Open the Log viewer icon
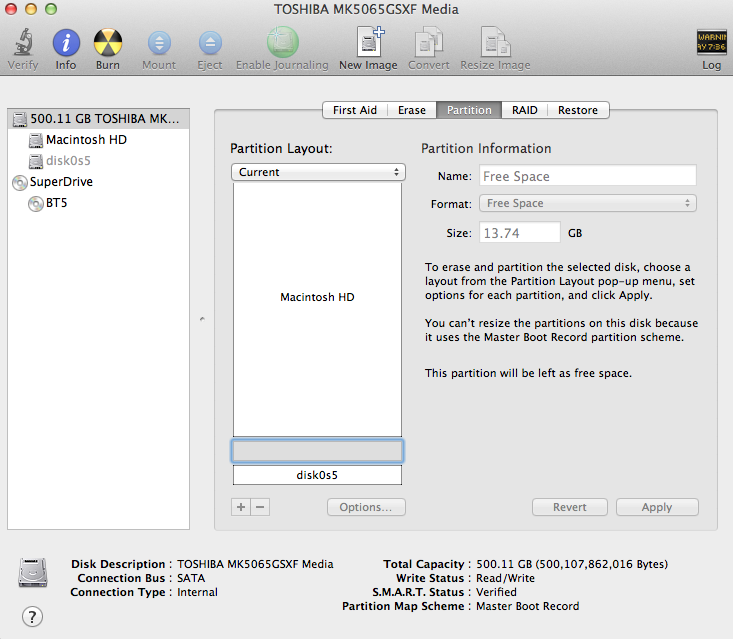Screen dimensions: 733x639 711,43
